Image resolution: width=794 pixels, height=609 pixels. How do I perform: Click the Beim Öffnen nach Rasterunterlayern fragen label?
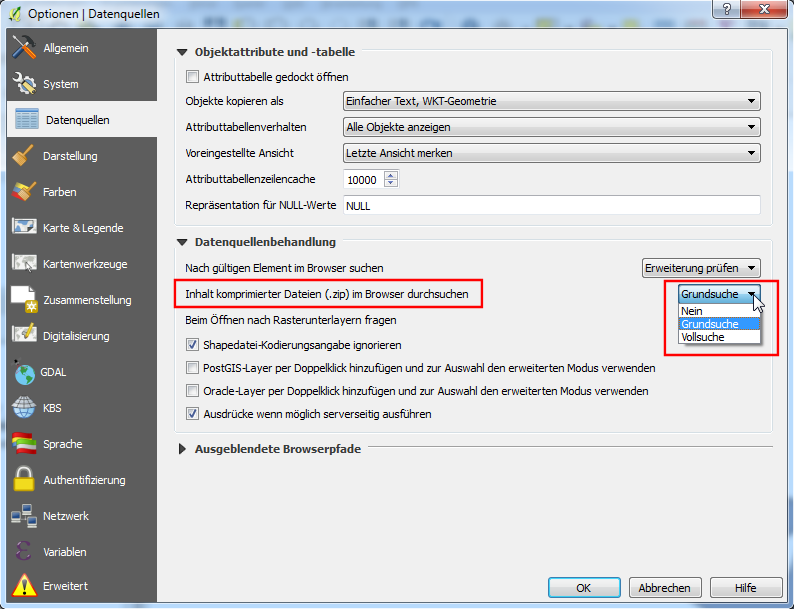coord(291,320)
